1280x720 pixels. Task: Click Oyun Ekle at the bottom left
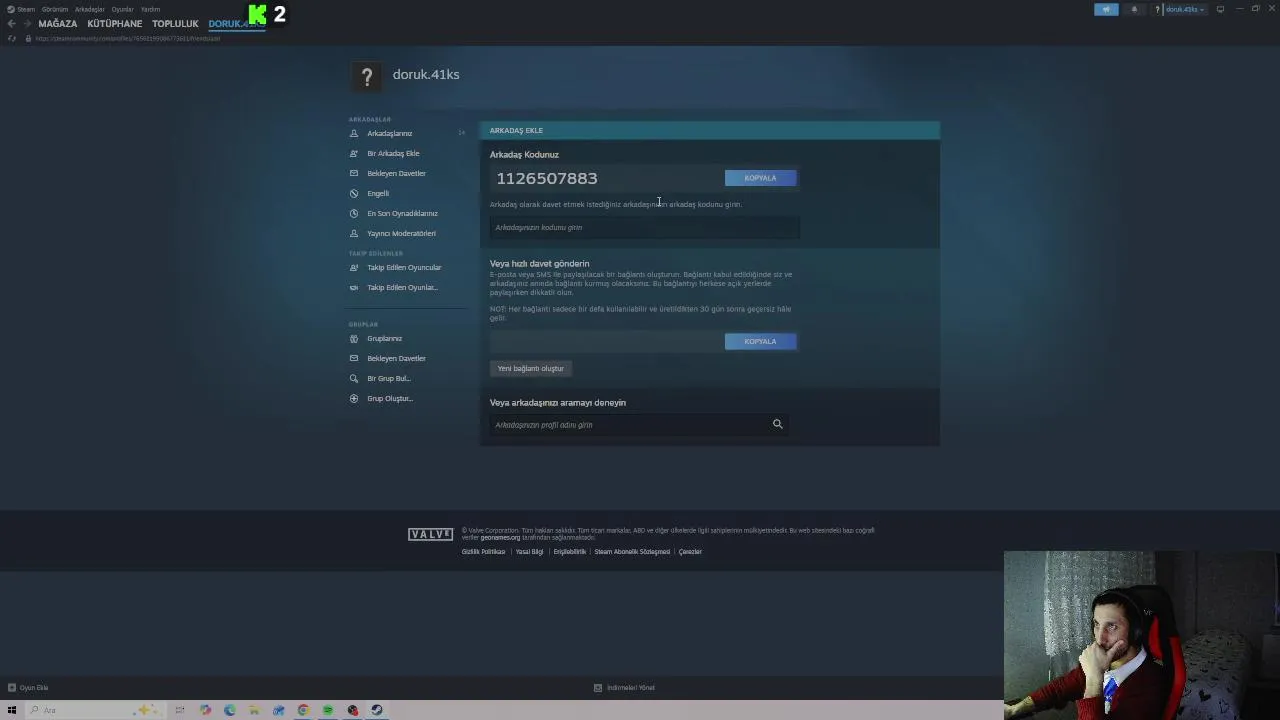28,687
